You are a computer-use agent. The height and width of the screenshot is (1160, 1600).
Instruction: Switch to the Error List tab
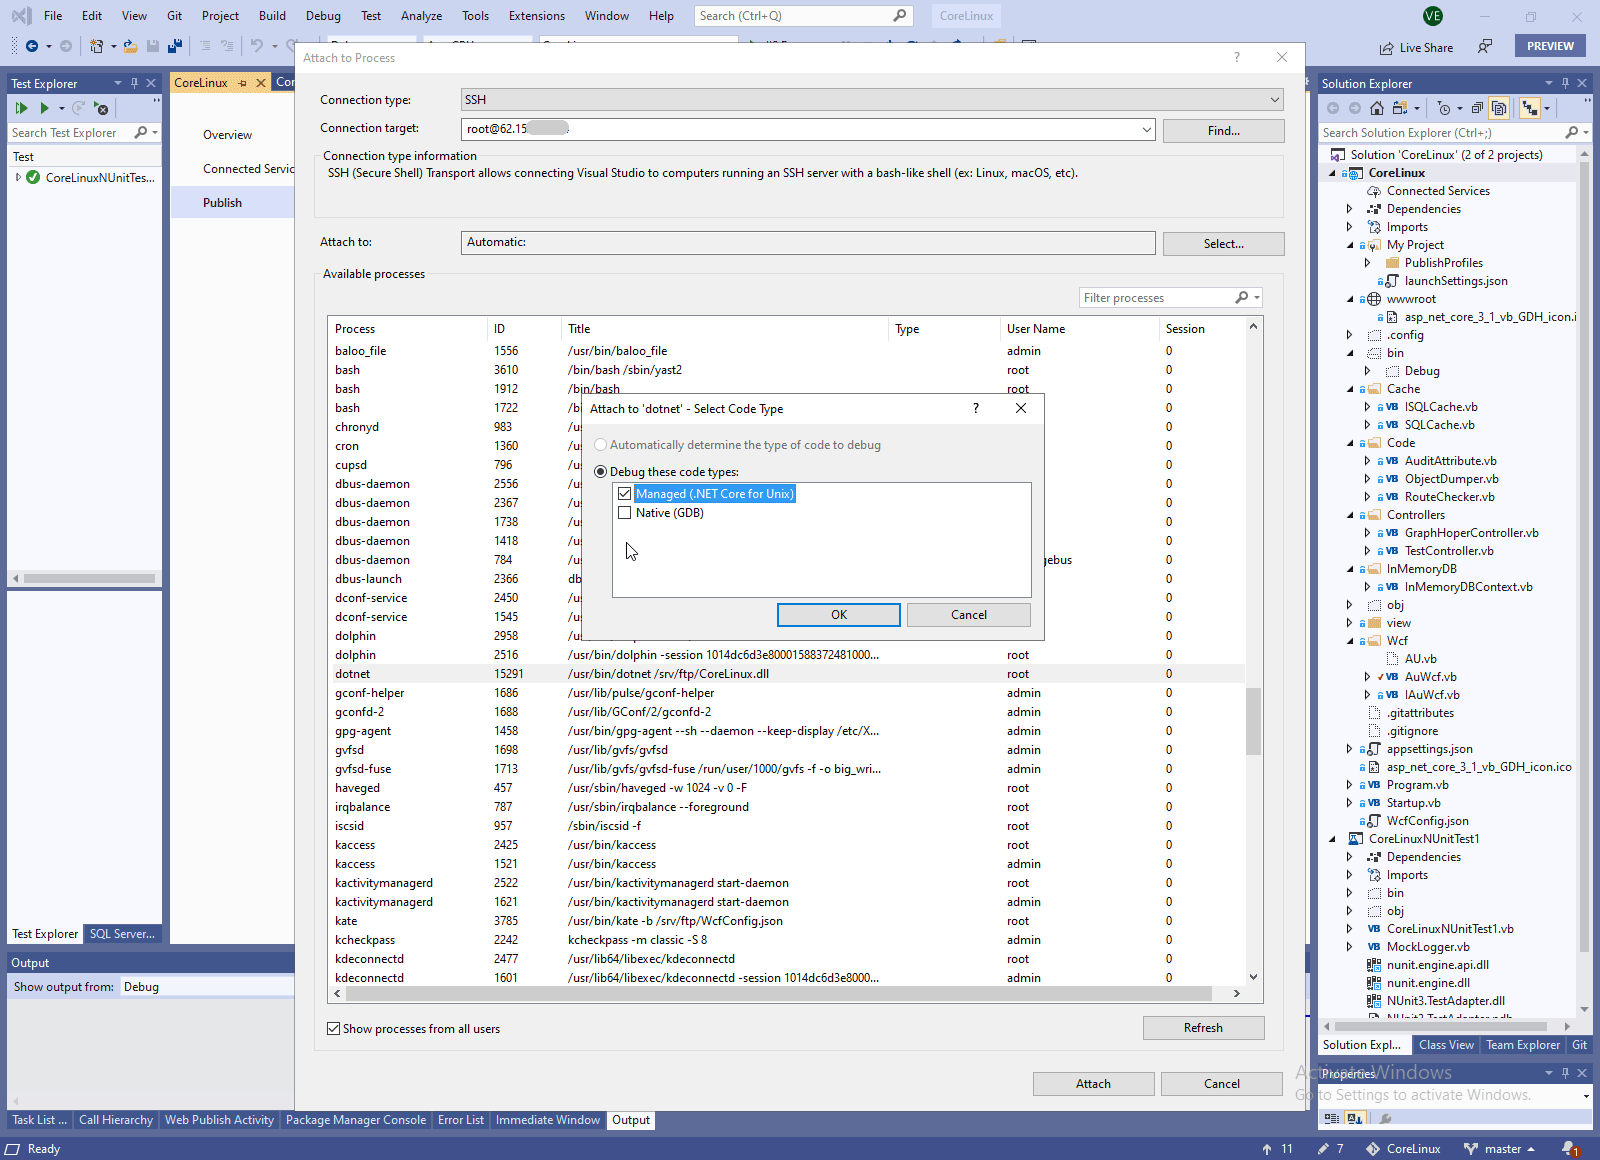460,1120
